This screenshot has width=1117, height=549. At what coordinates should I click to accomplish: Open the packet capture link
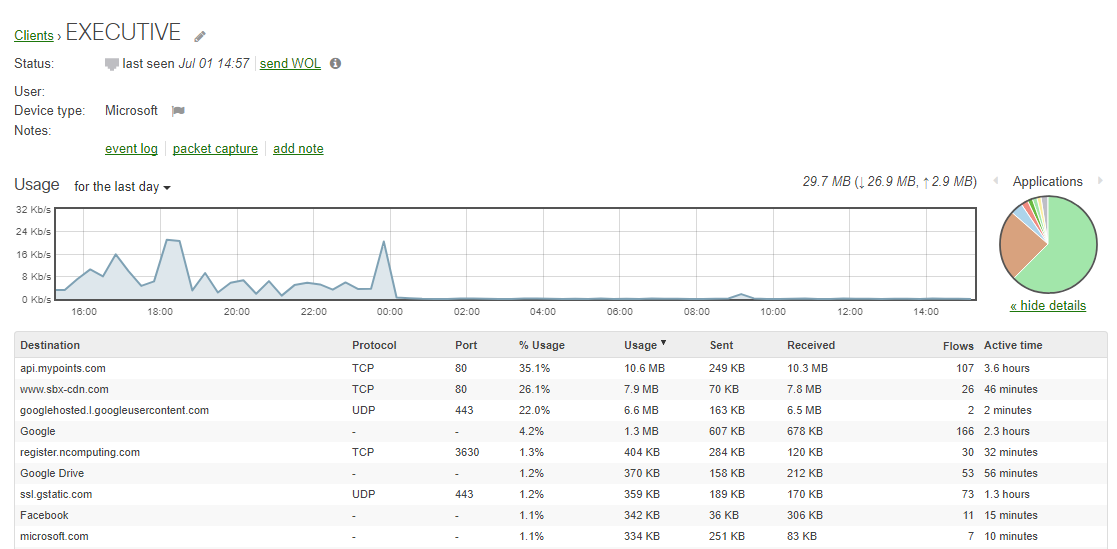215,149
